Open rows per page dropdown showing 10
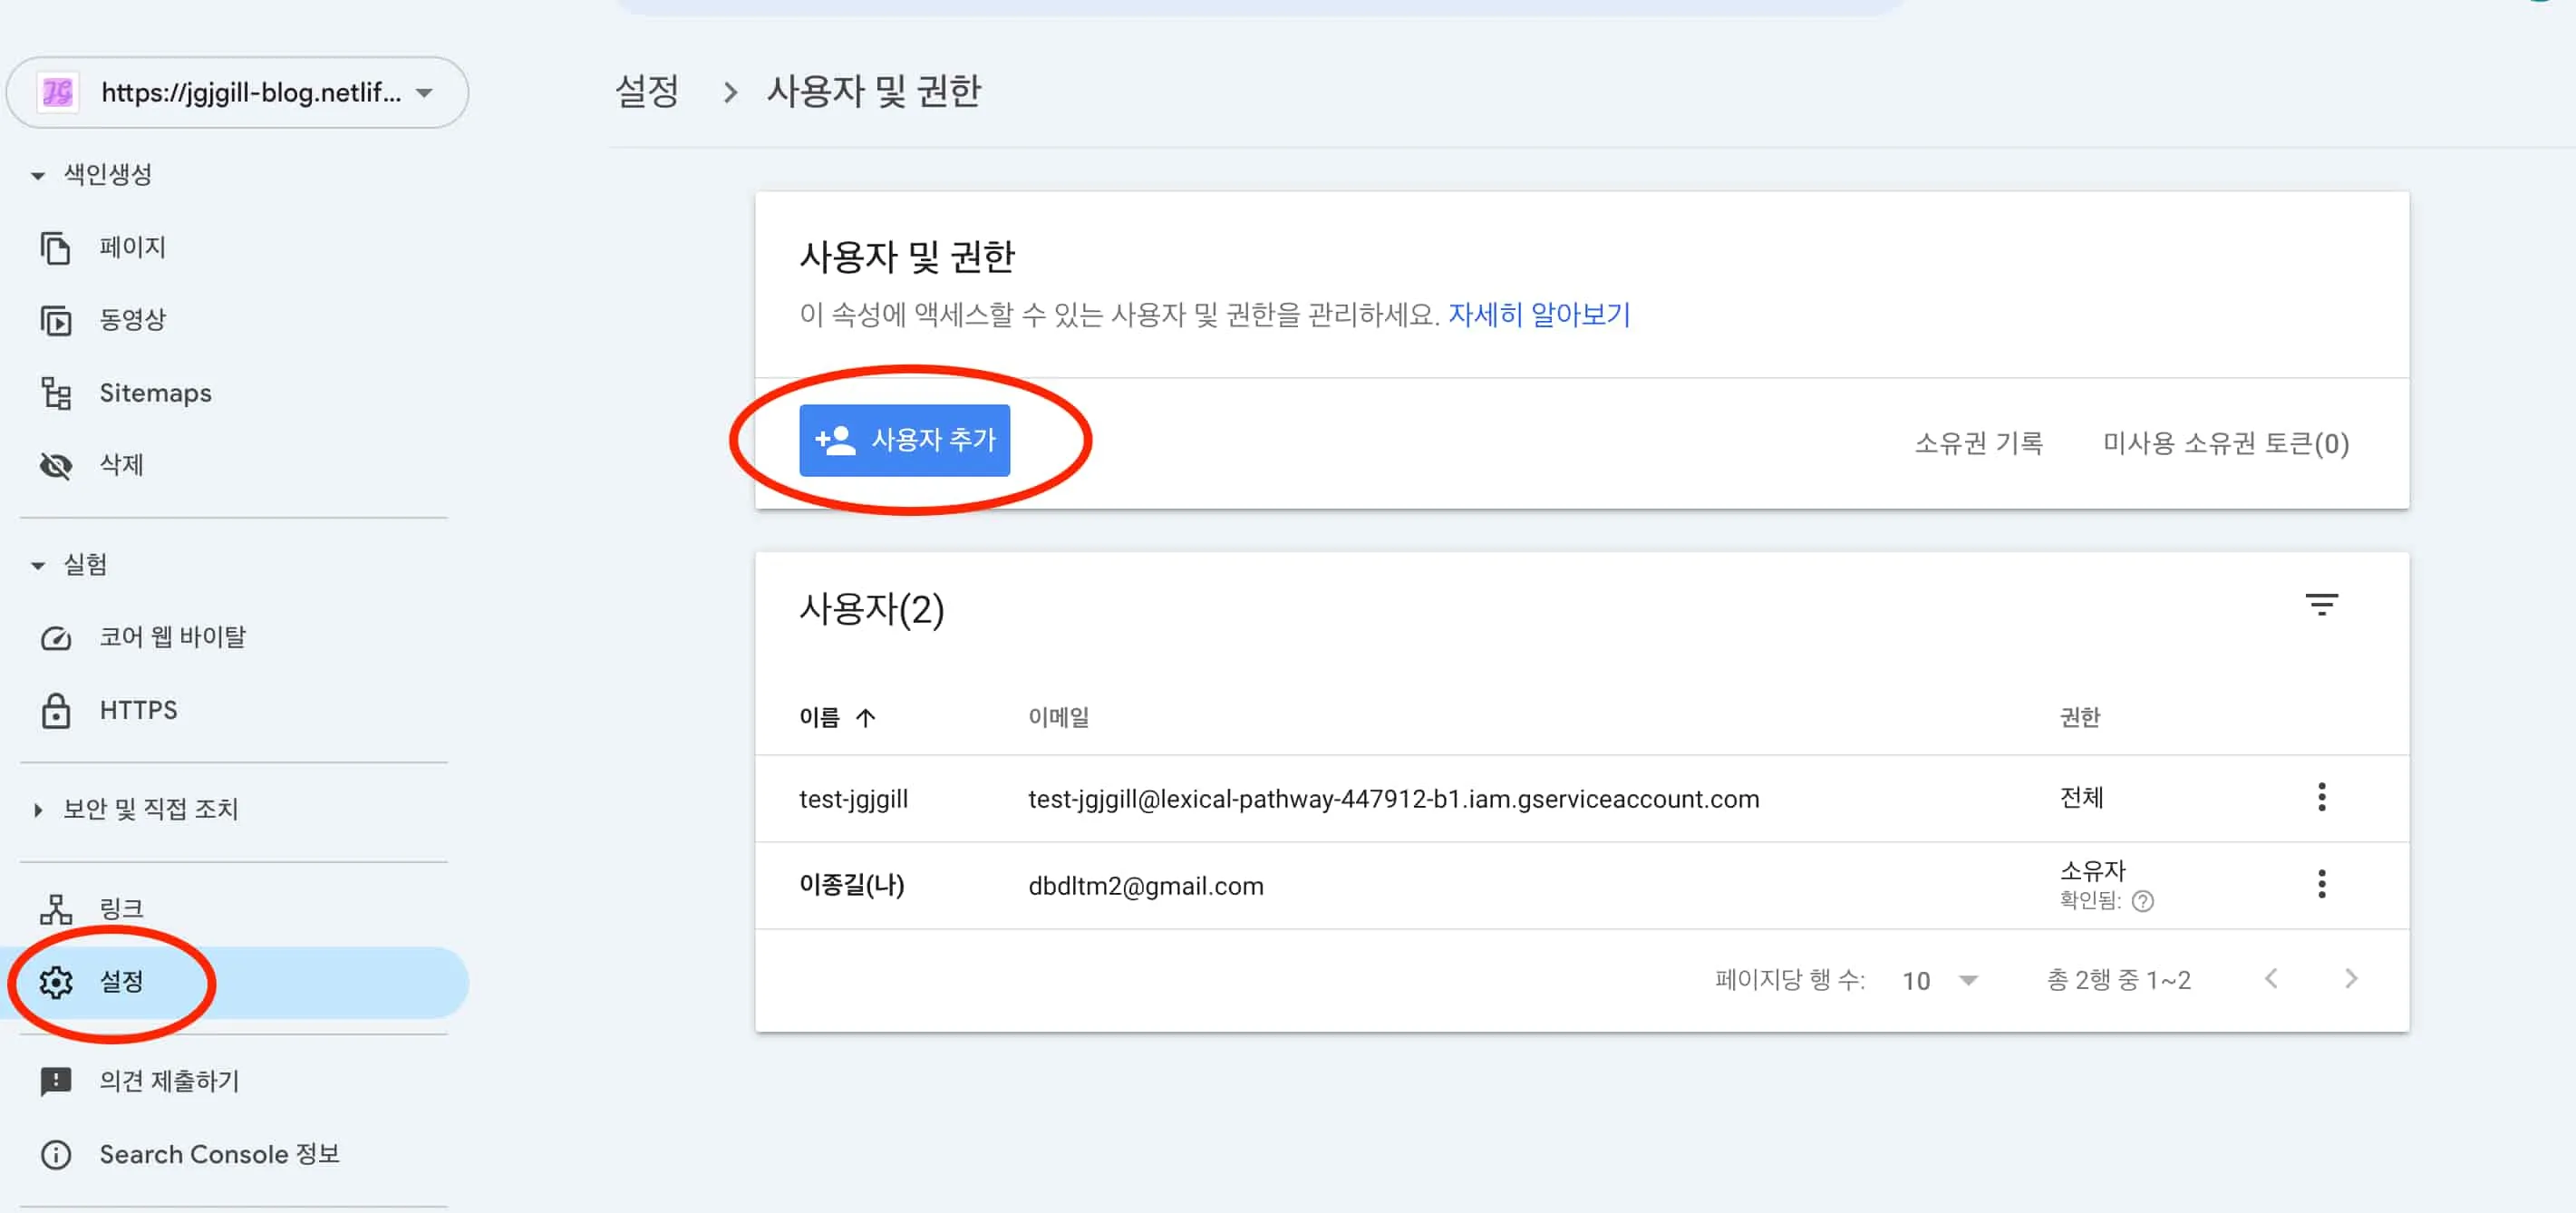 click(x=1938, y=980)
